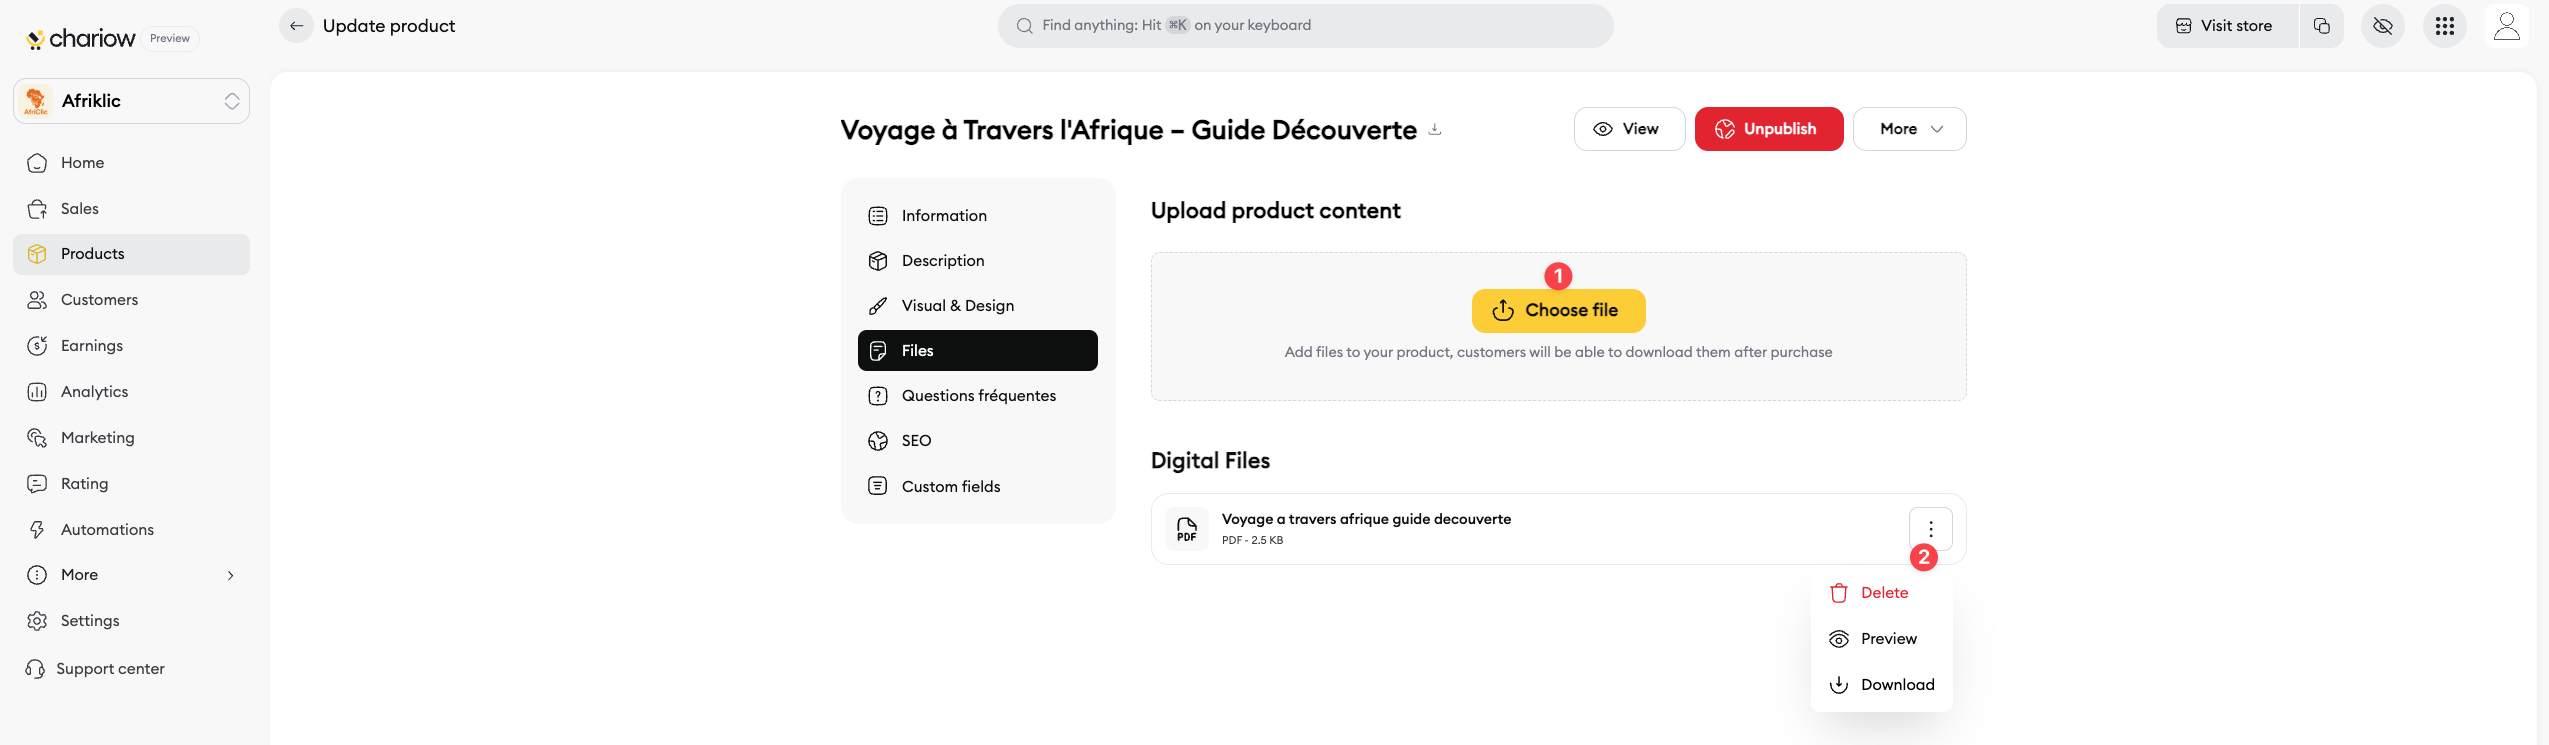Switch to the SEO tab
Viewport: 2549px width, 745px height.
tap(978, 441)
